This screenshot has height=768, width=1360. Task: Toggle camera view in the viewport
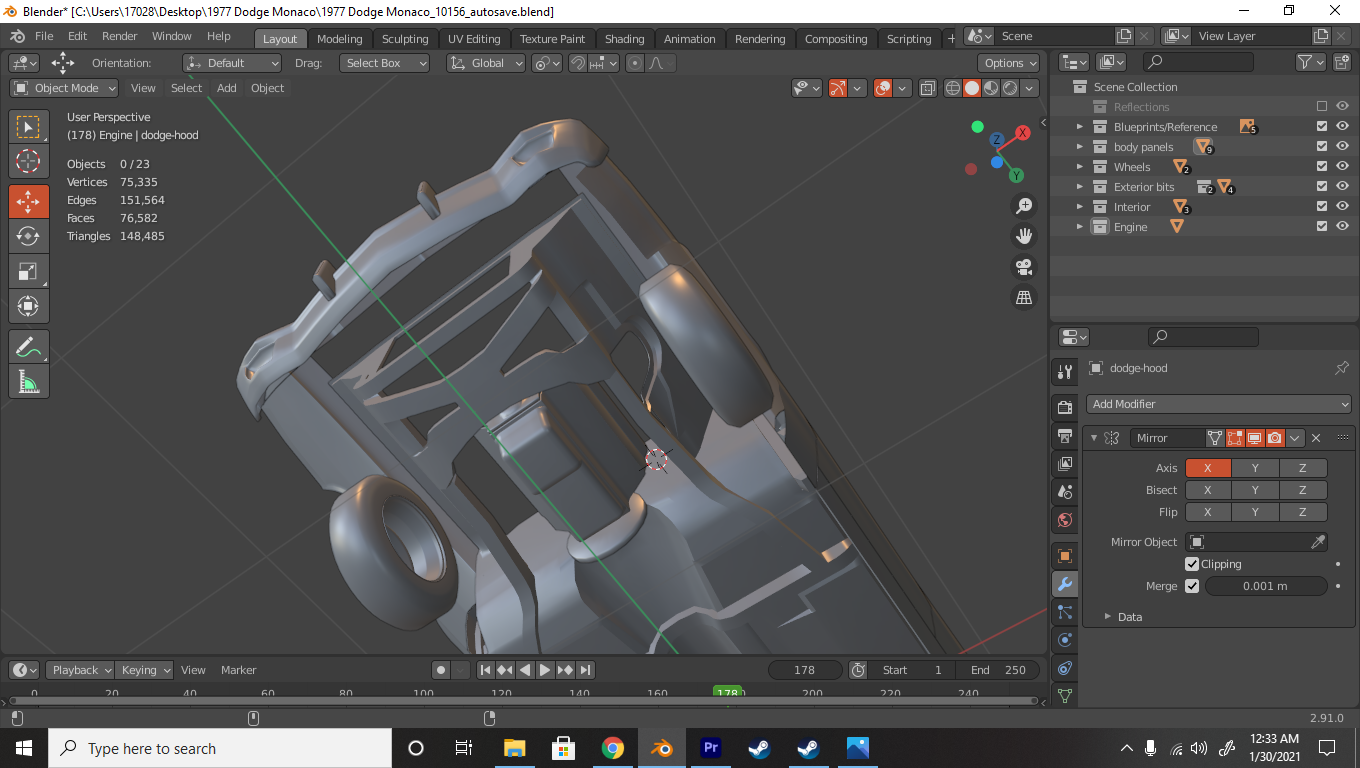pos(1024,267)
